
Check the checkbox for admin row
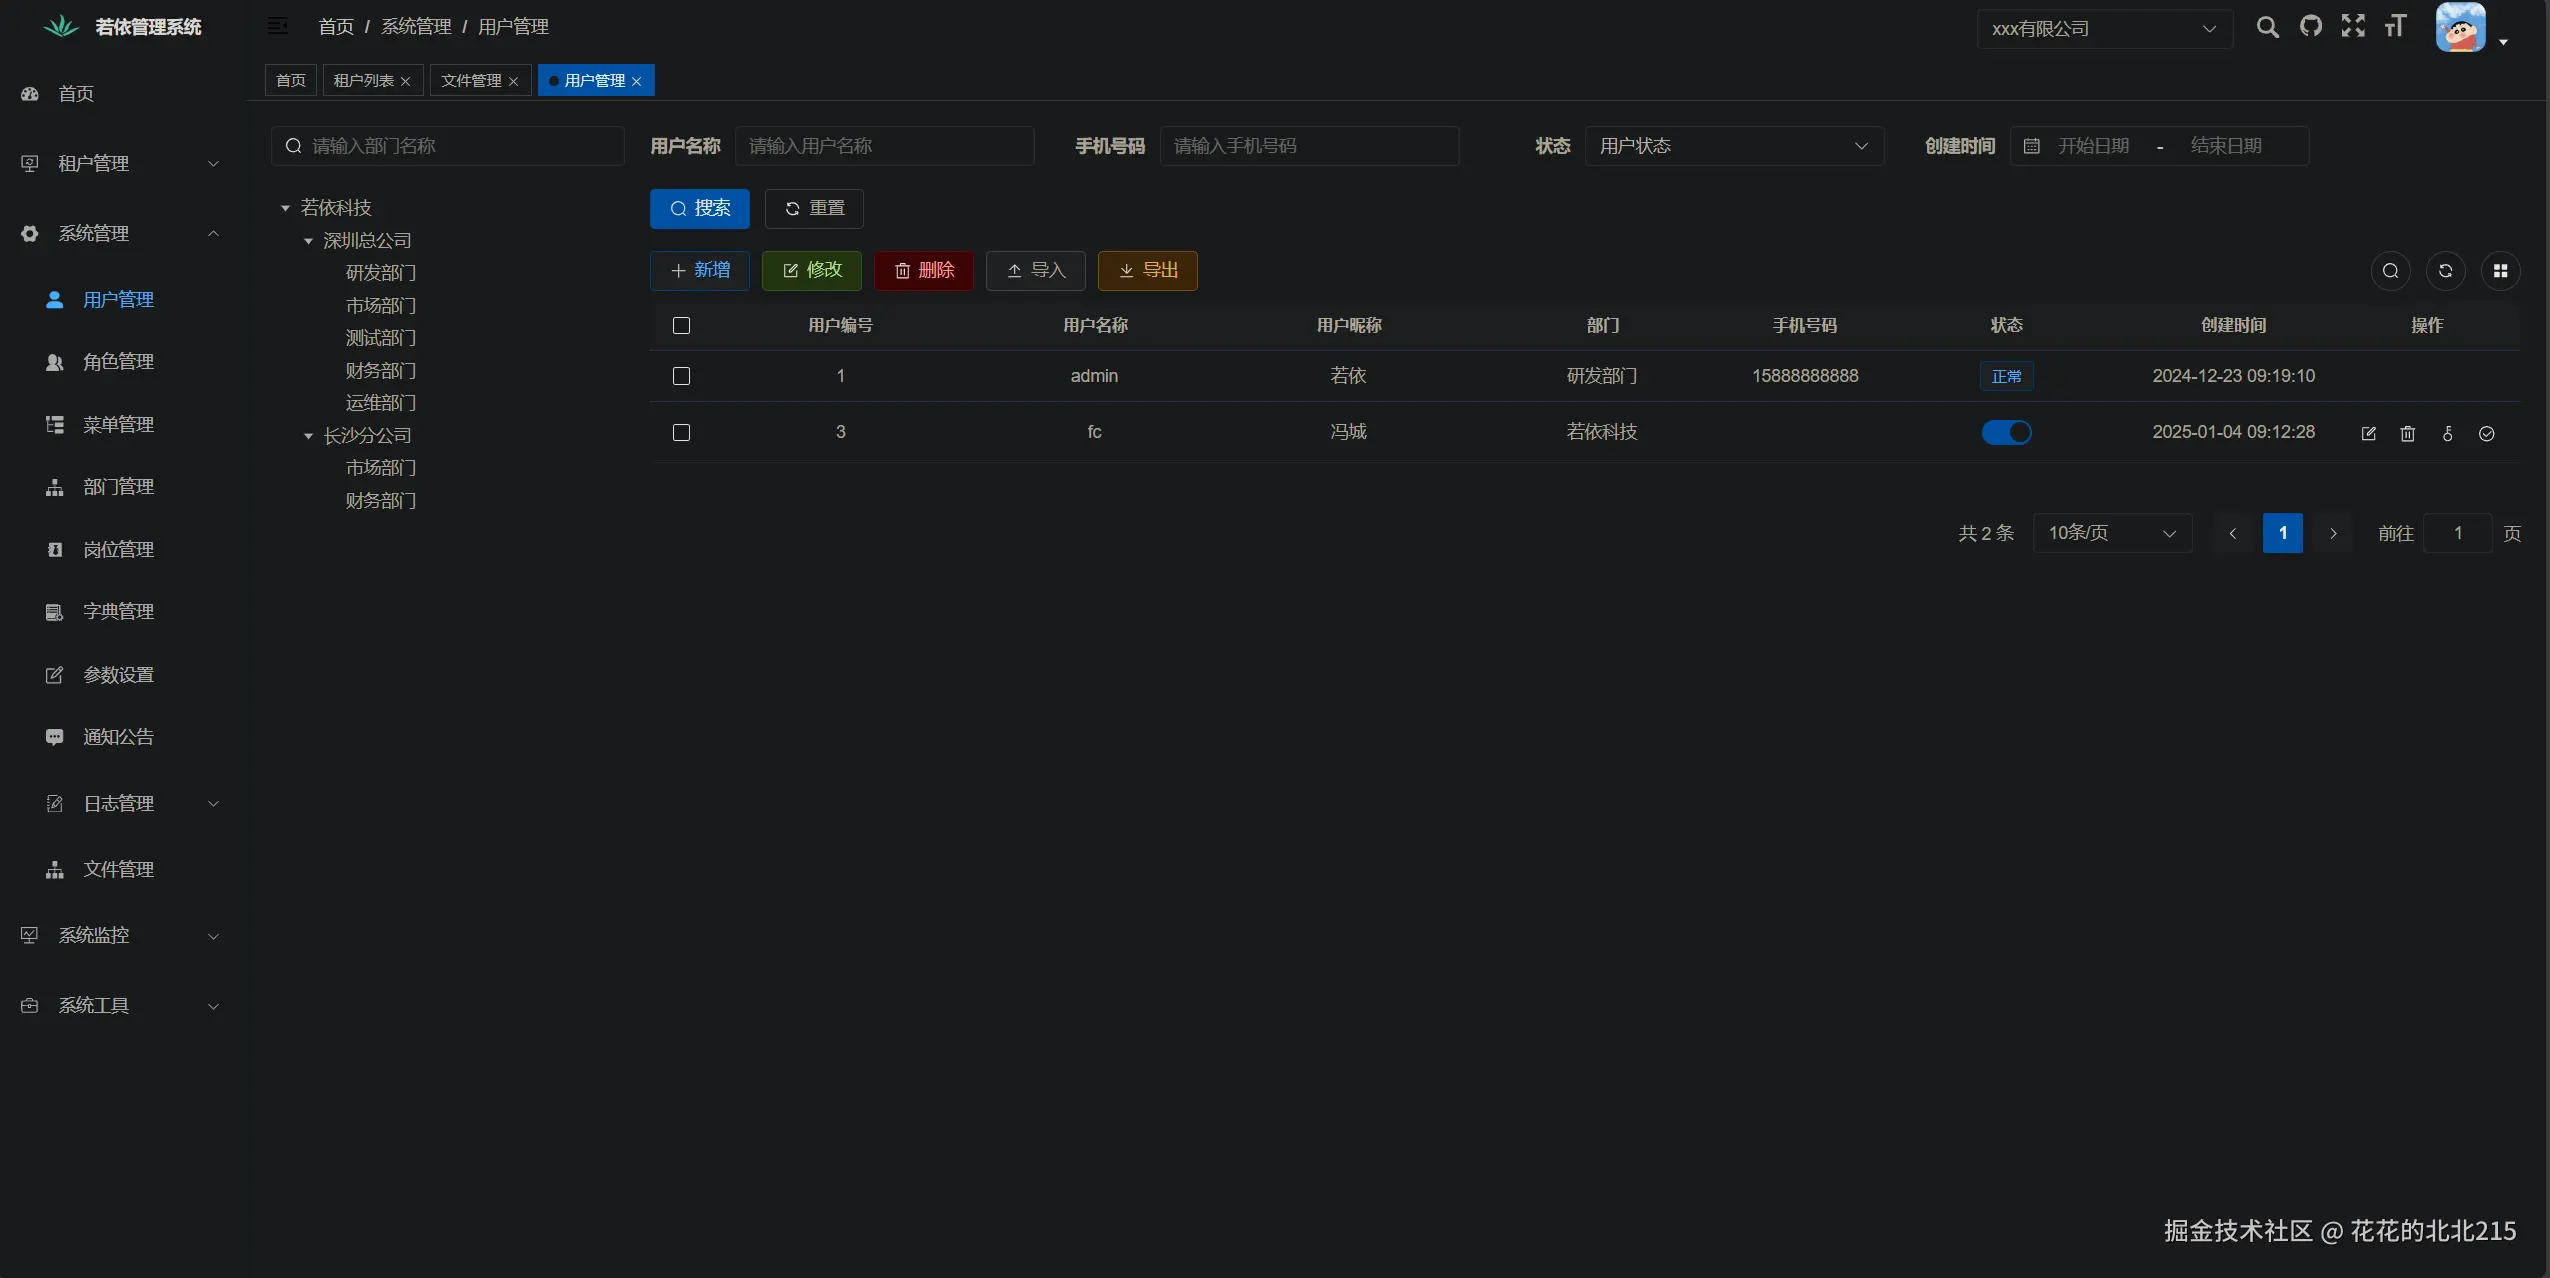click(x=681, y=376)
